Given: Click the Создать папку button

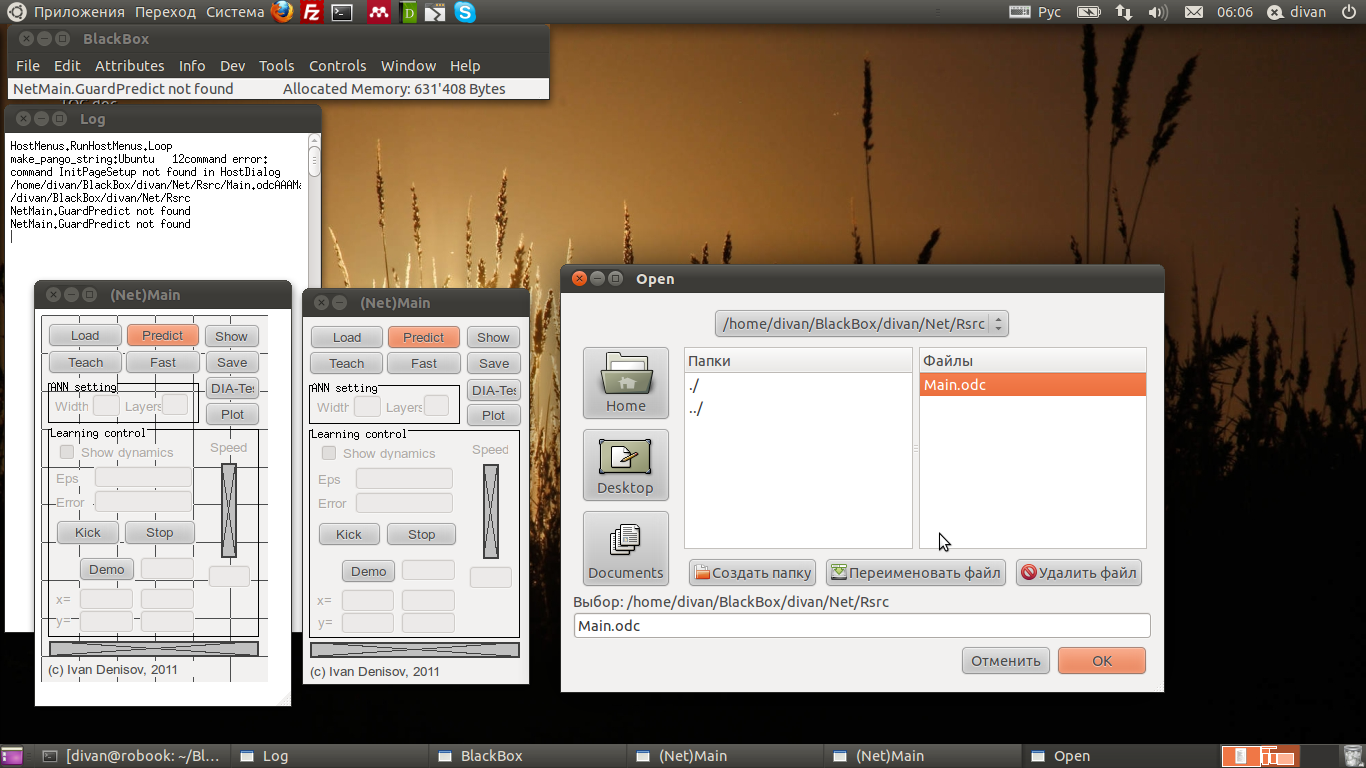Looking at the screenshot, I should tap(752, 573).
